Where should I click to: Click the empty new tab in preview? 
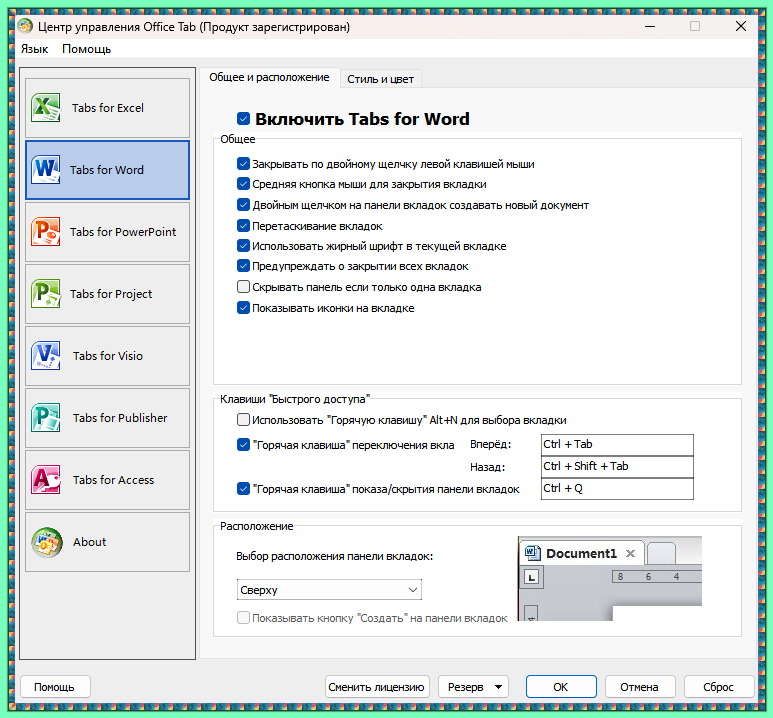tap(661, 553)
